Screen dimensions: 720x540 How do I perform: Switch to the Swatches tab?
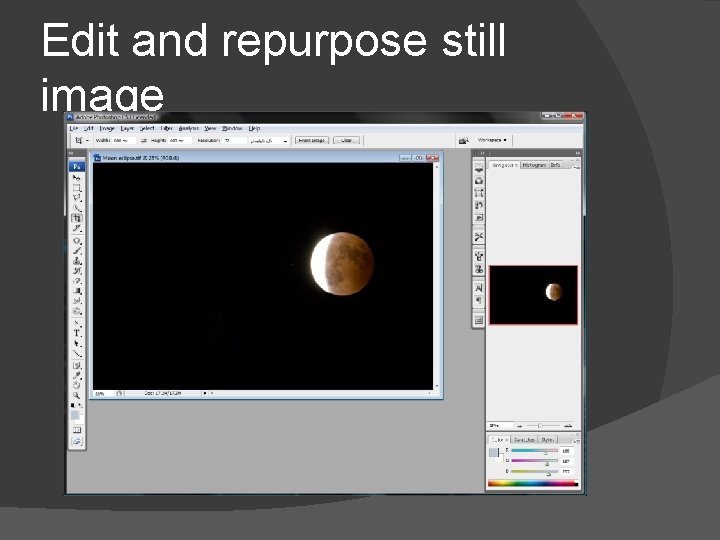coord(524,440)
